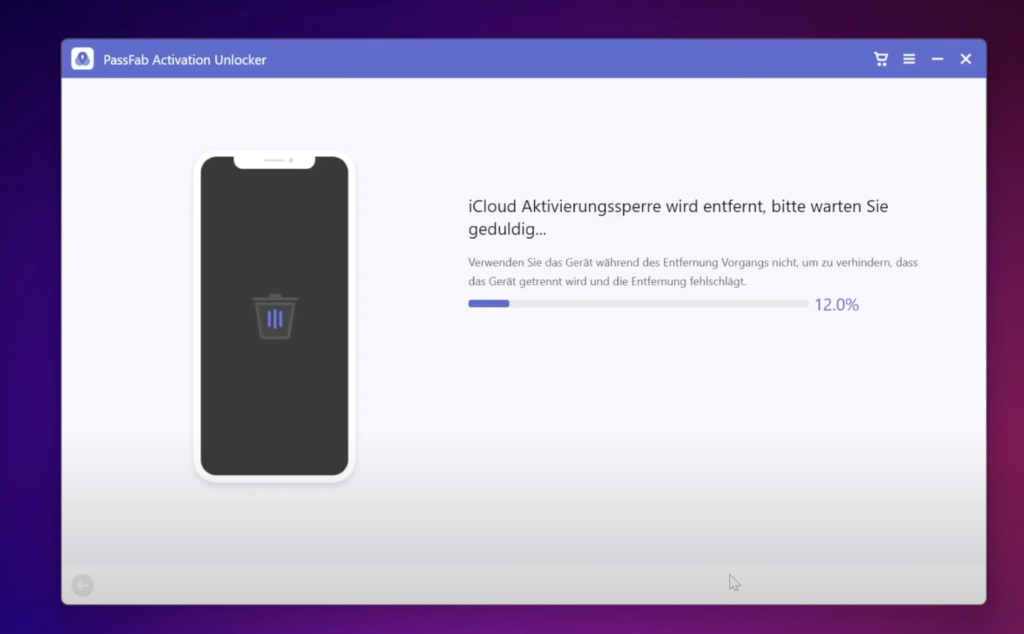The image size is (1024, 634).
Task: Click the removal progress bar
Action: tap(638, 304)
